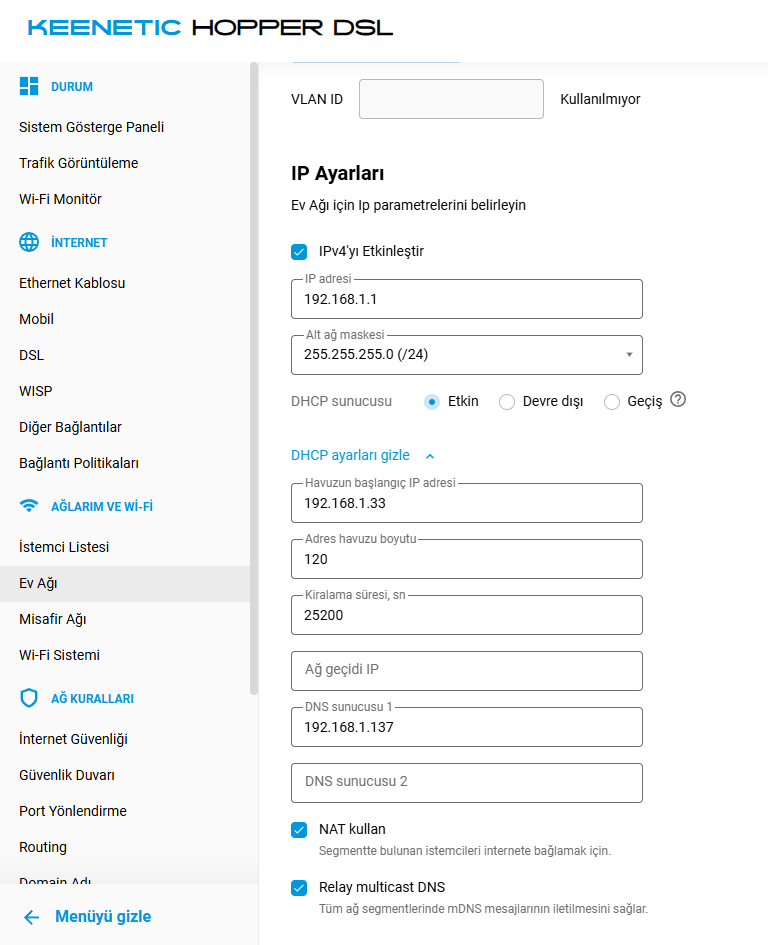Image resolution: width=768 pixels, height=945 pixels.
Task: Click the Ağ Kuralları shield icon
Action: click(x=29, y=698)
